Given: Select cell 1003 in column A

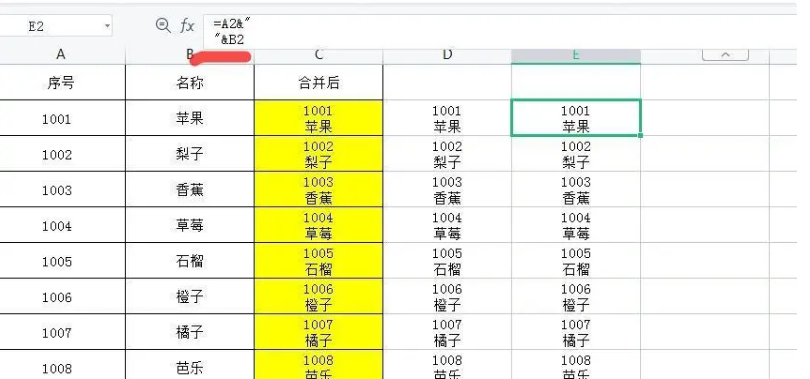Looking at the screenshot, I should point(61,190).
